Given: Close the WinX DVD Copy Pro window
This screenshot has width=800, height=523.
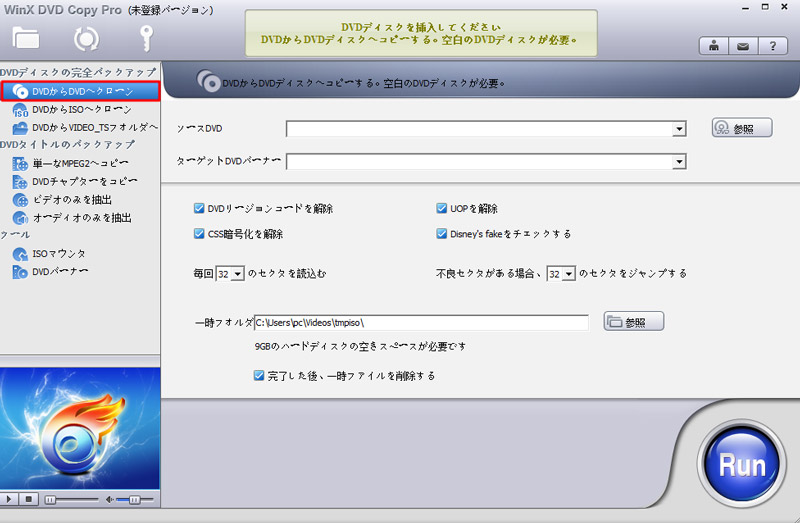Looking at the screenshot, I should pyautogui.click(x=784, y=7).
